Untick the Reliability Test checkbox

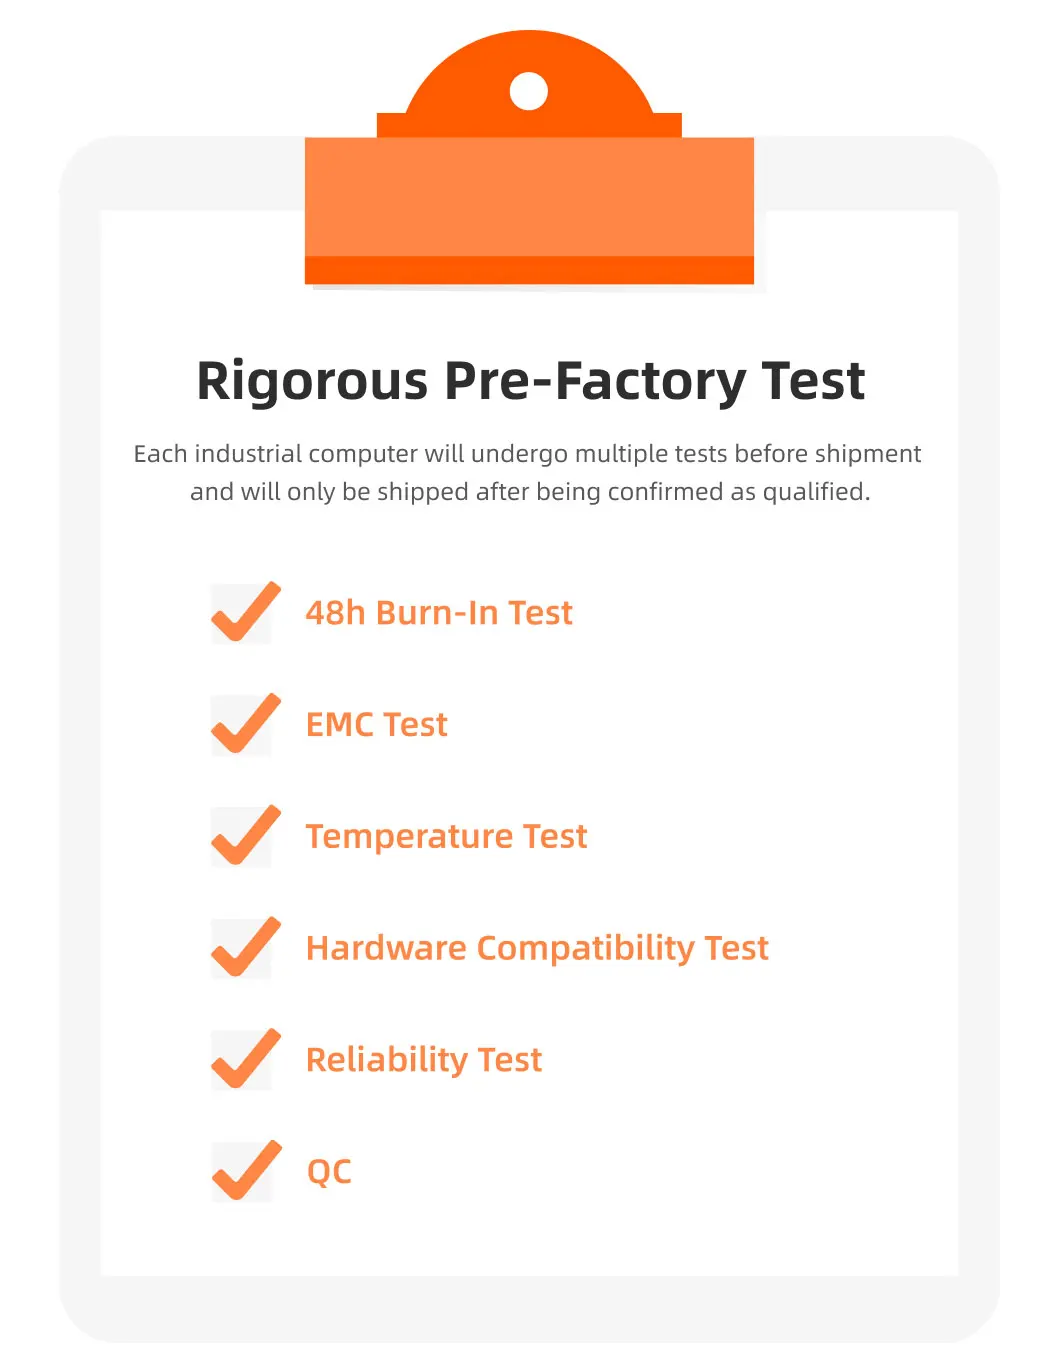(x=242, y=1060)
